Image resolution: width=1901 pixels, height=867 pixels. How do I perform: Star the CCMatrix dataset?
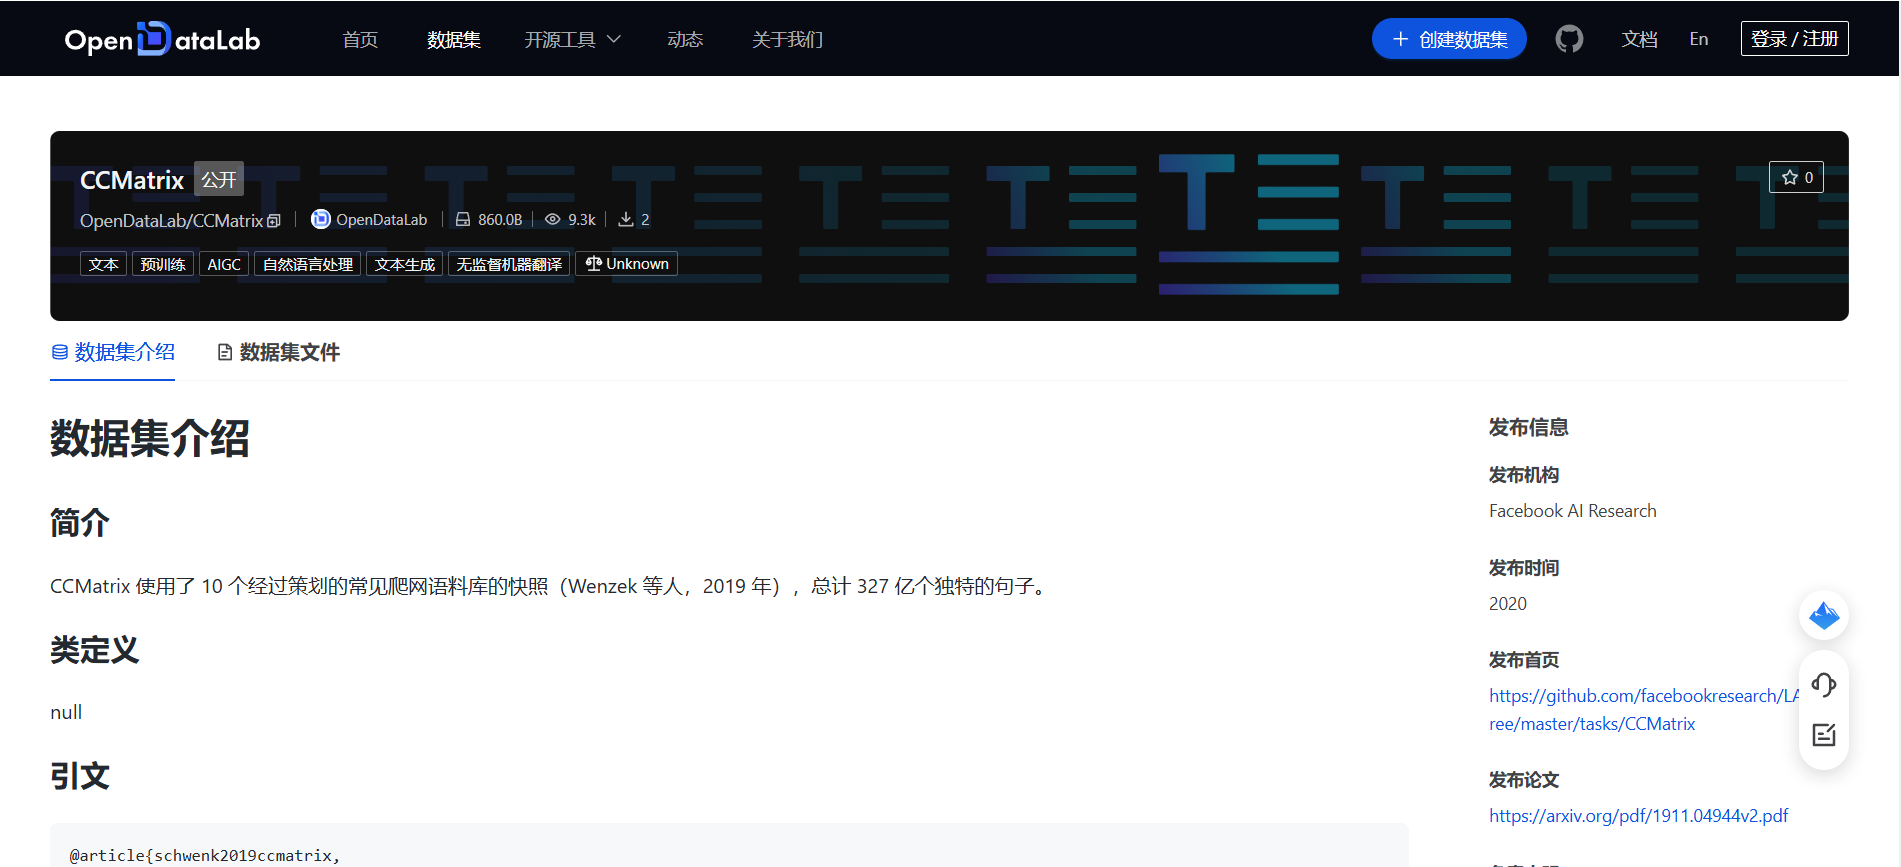pyautogui.click(x=1796, y=177)
